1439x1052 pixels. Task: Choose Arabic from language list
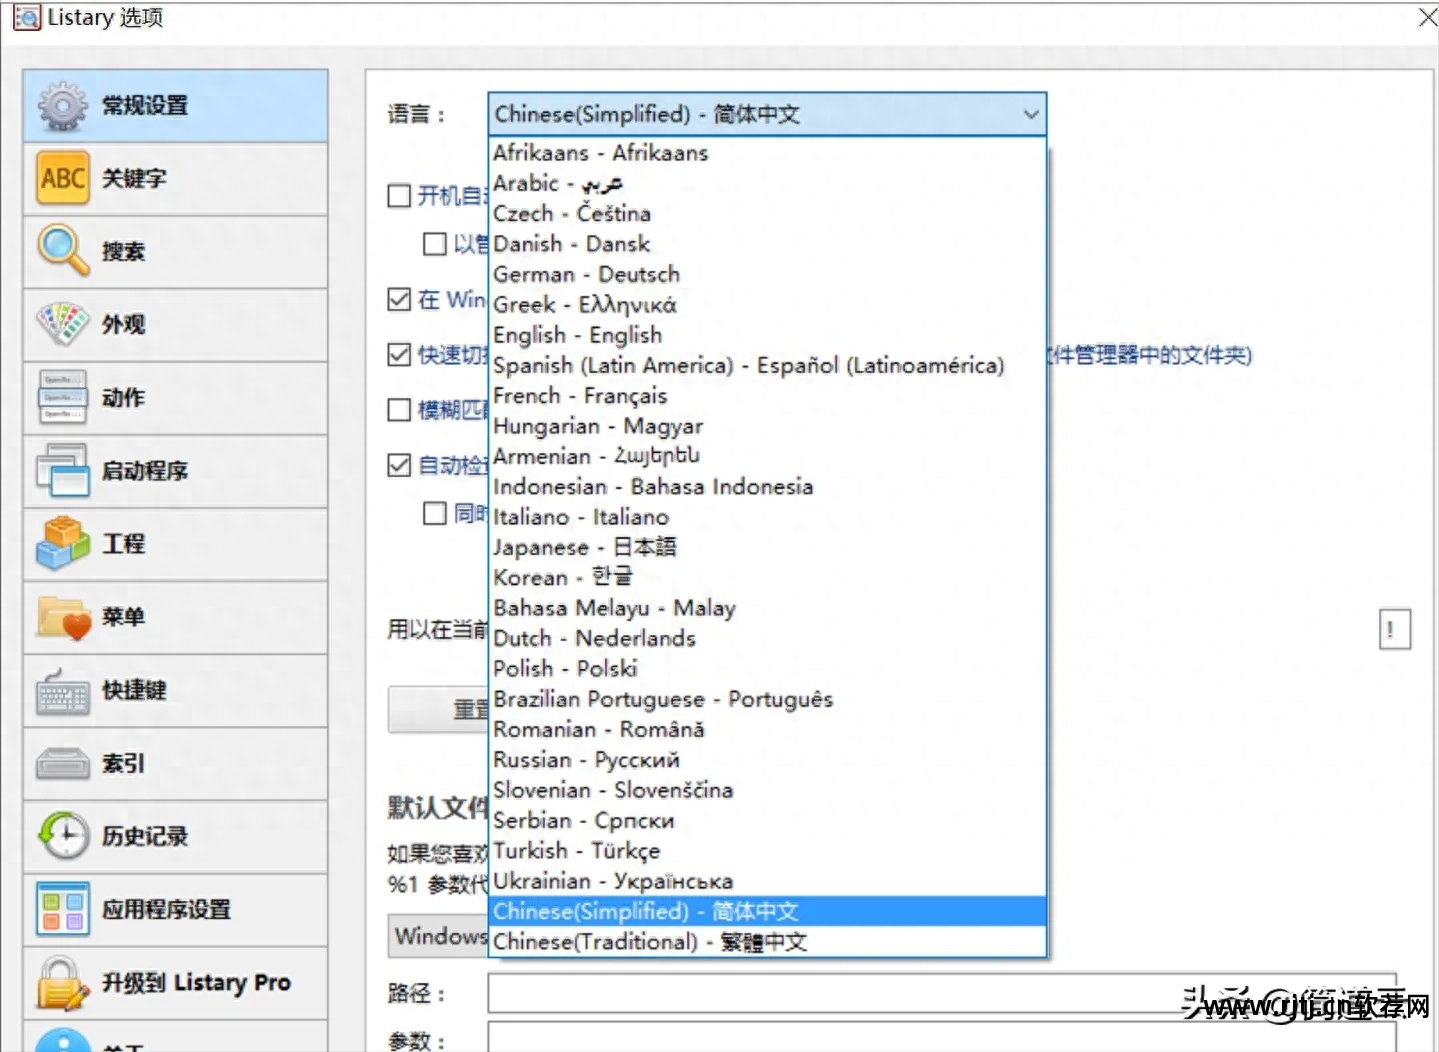(x=768, y=183)
